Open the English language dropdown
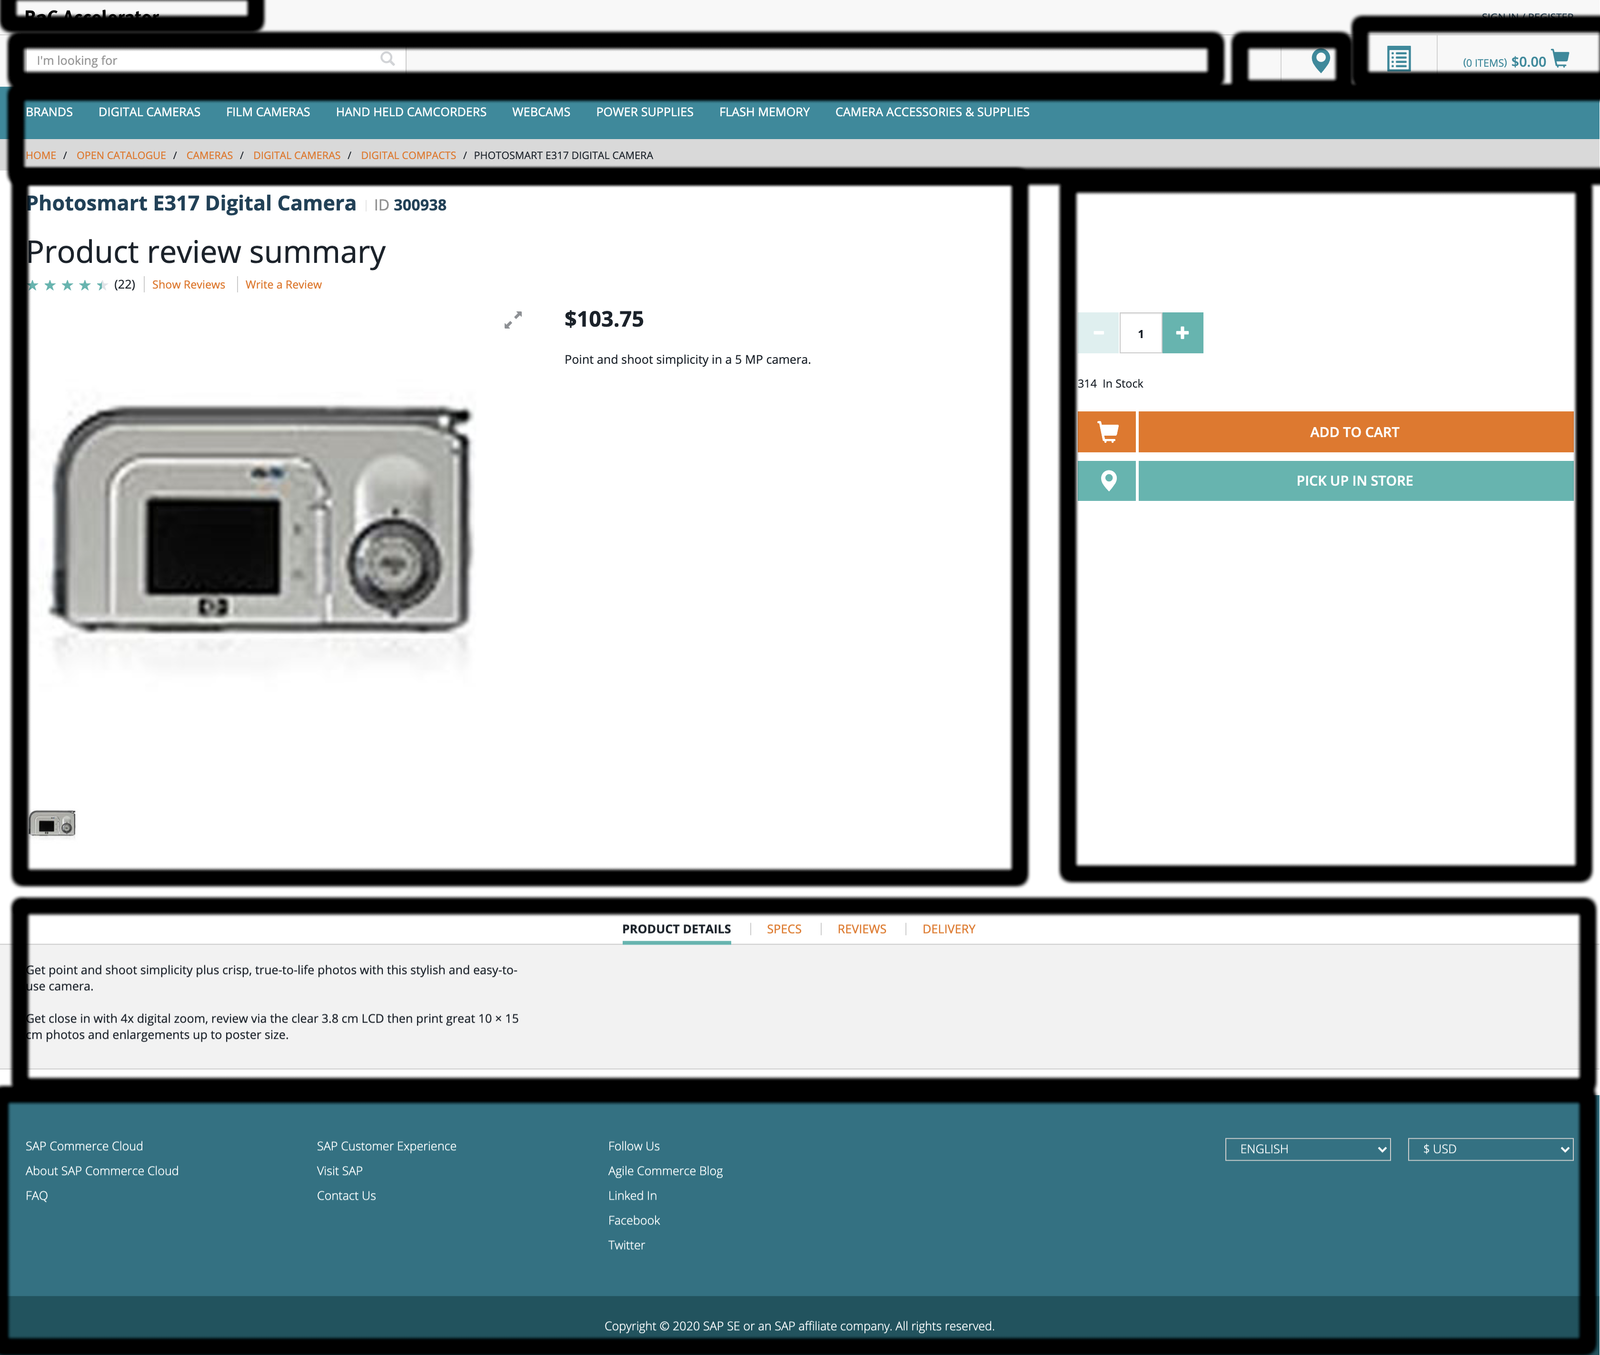The width and height of the screenshot is (1600, 1355). click(x=1308, y=1149)
